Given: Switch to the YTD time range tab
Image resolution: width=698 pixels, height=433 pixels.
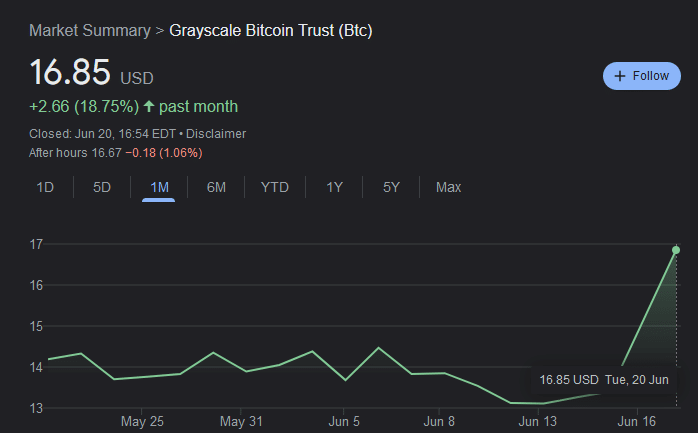Looking at the screenshot, I should coord(275,187).
